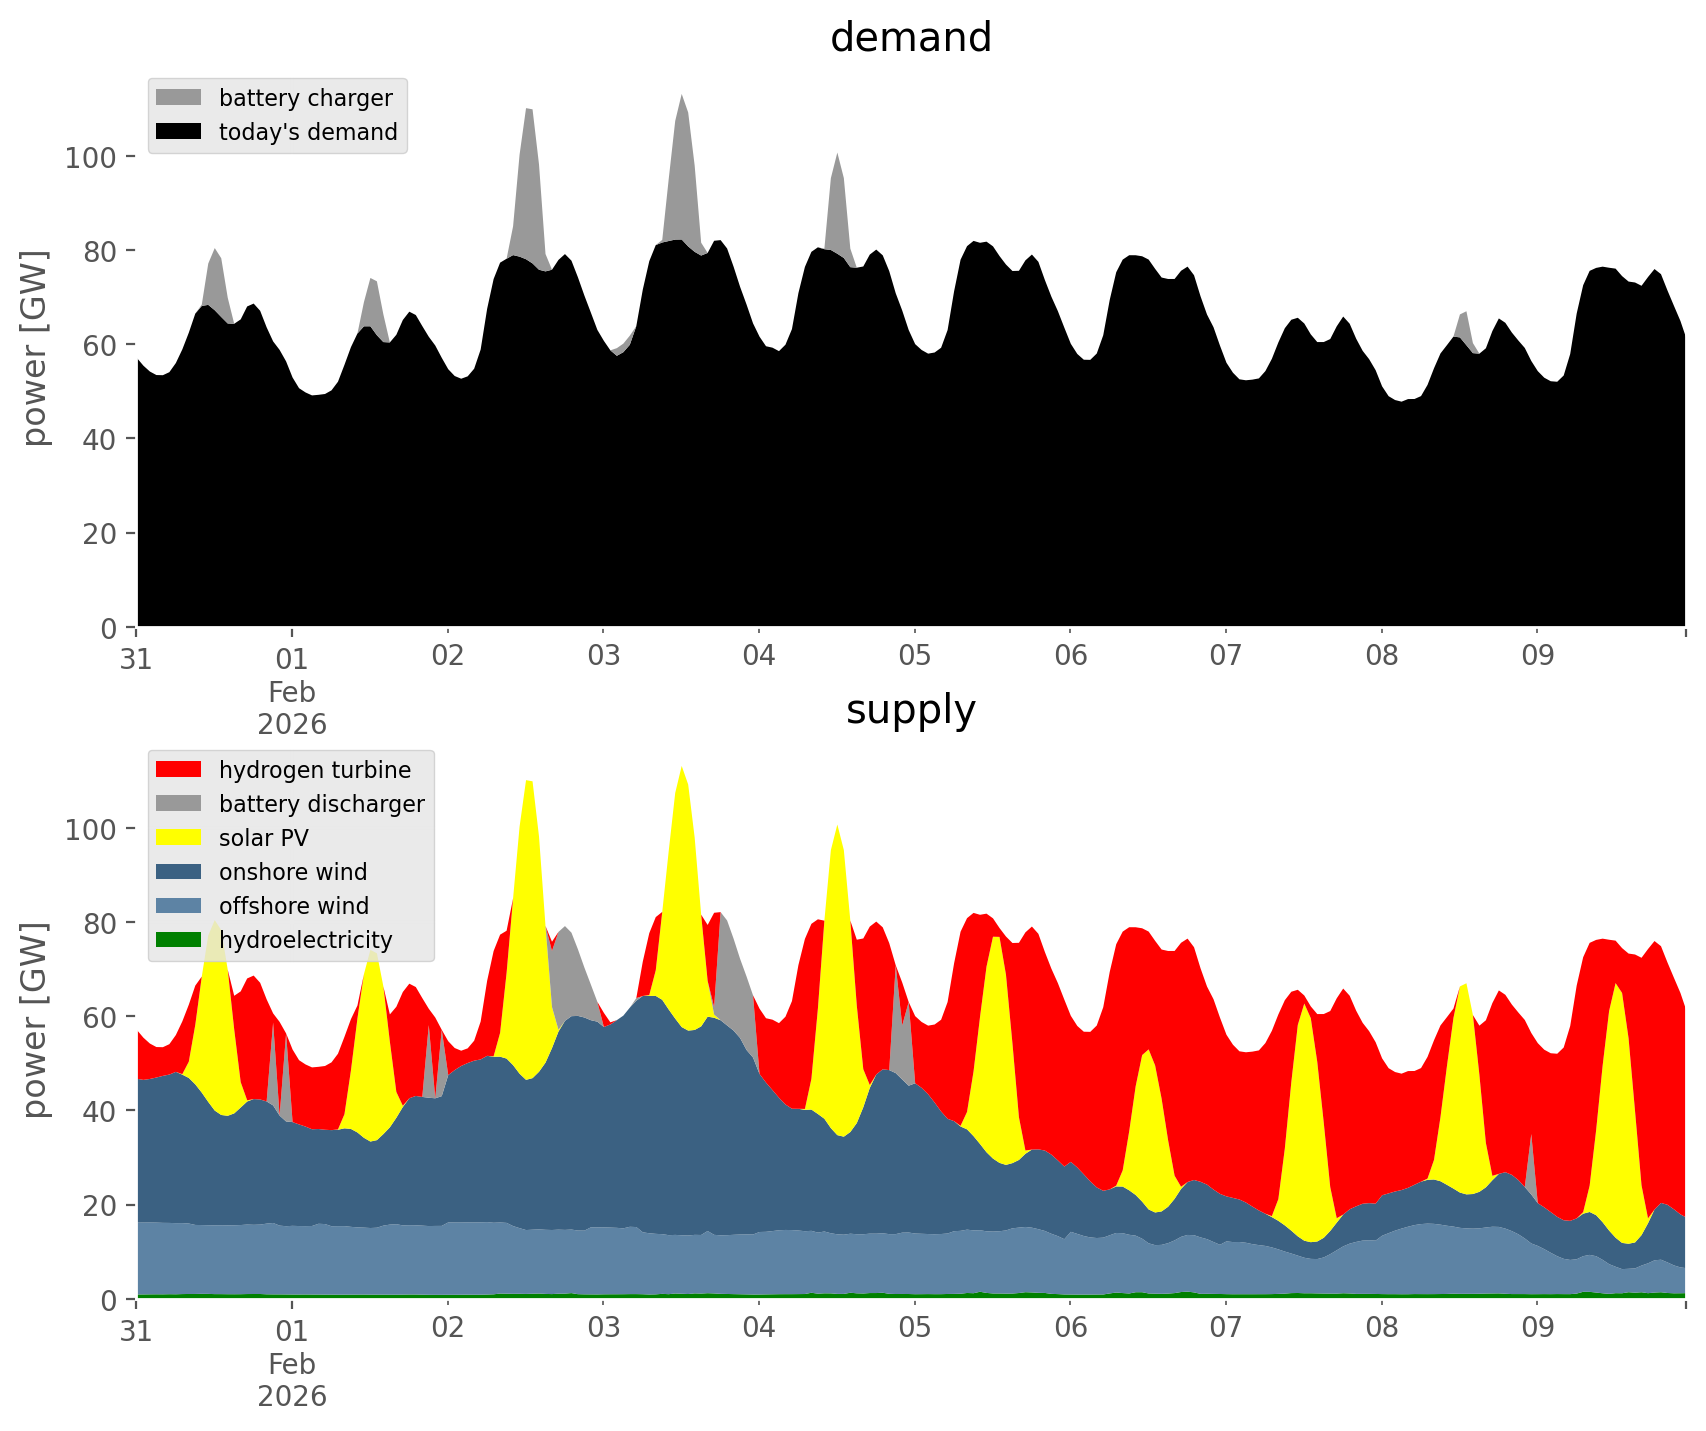
Task: Click the "supply" chart title
Action: (x=910, y=710)
